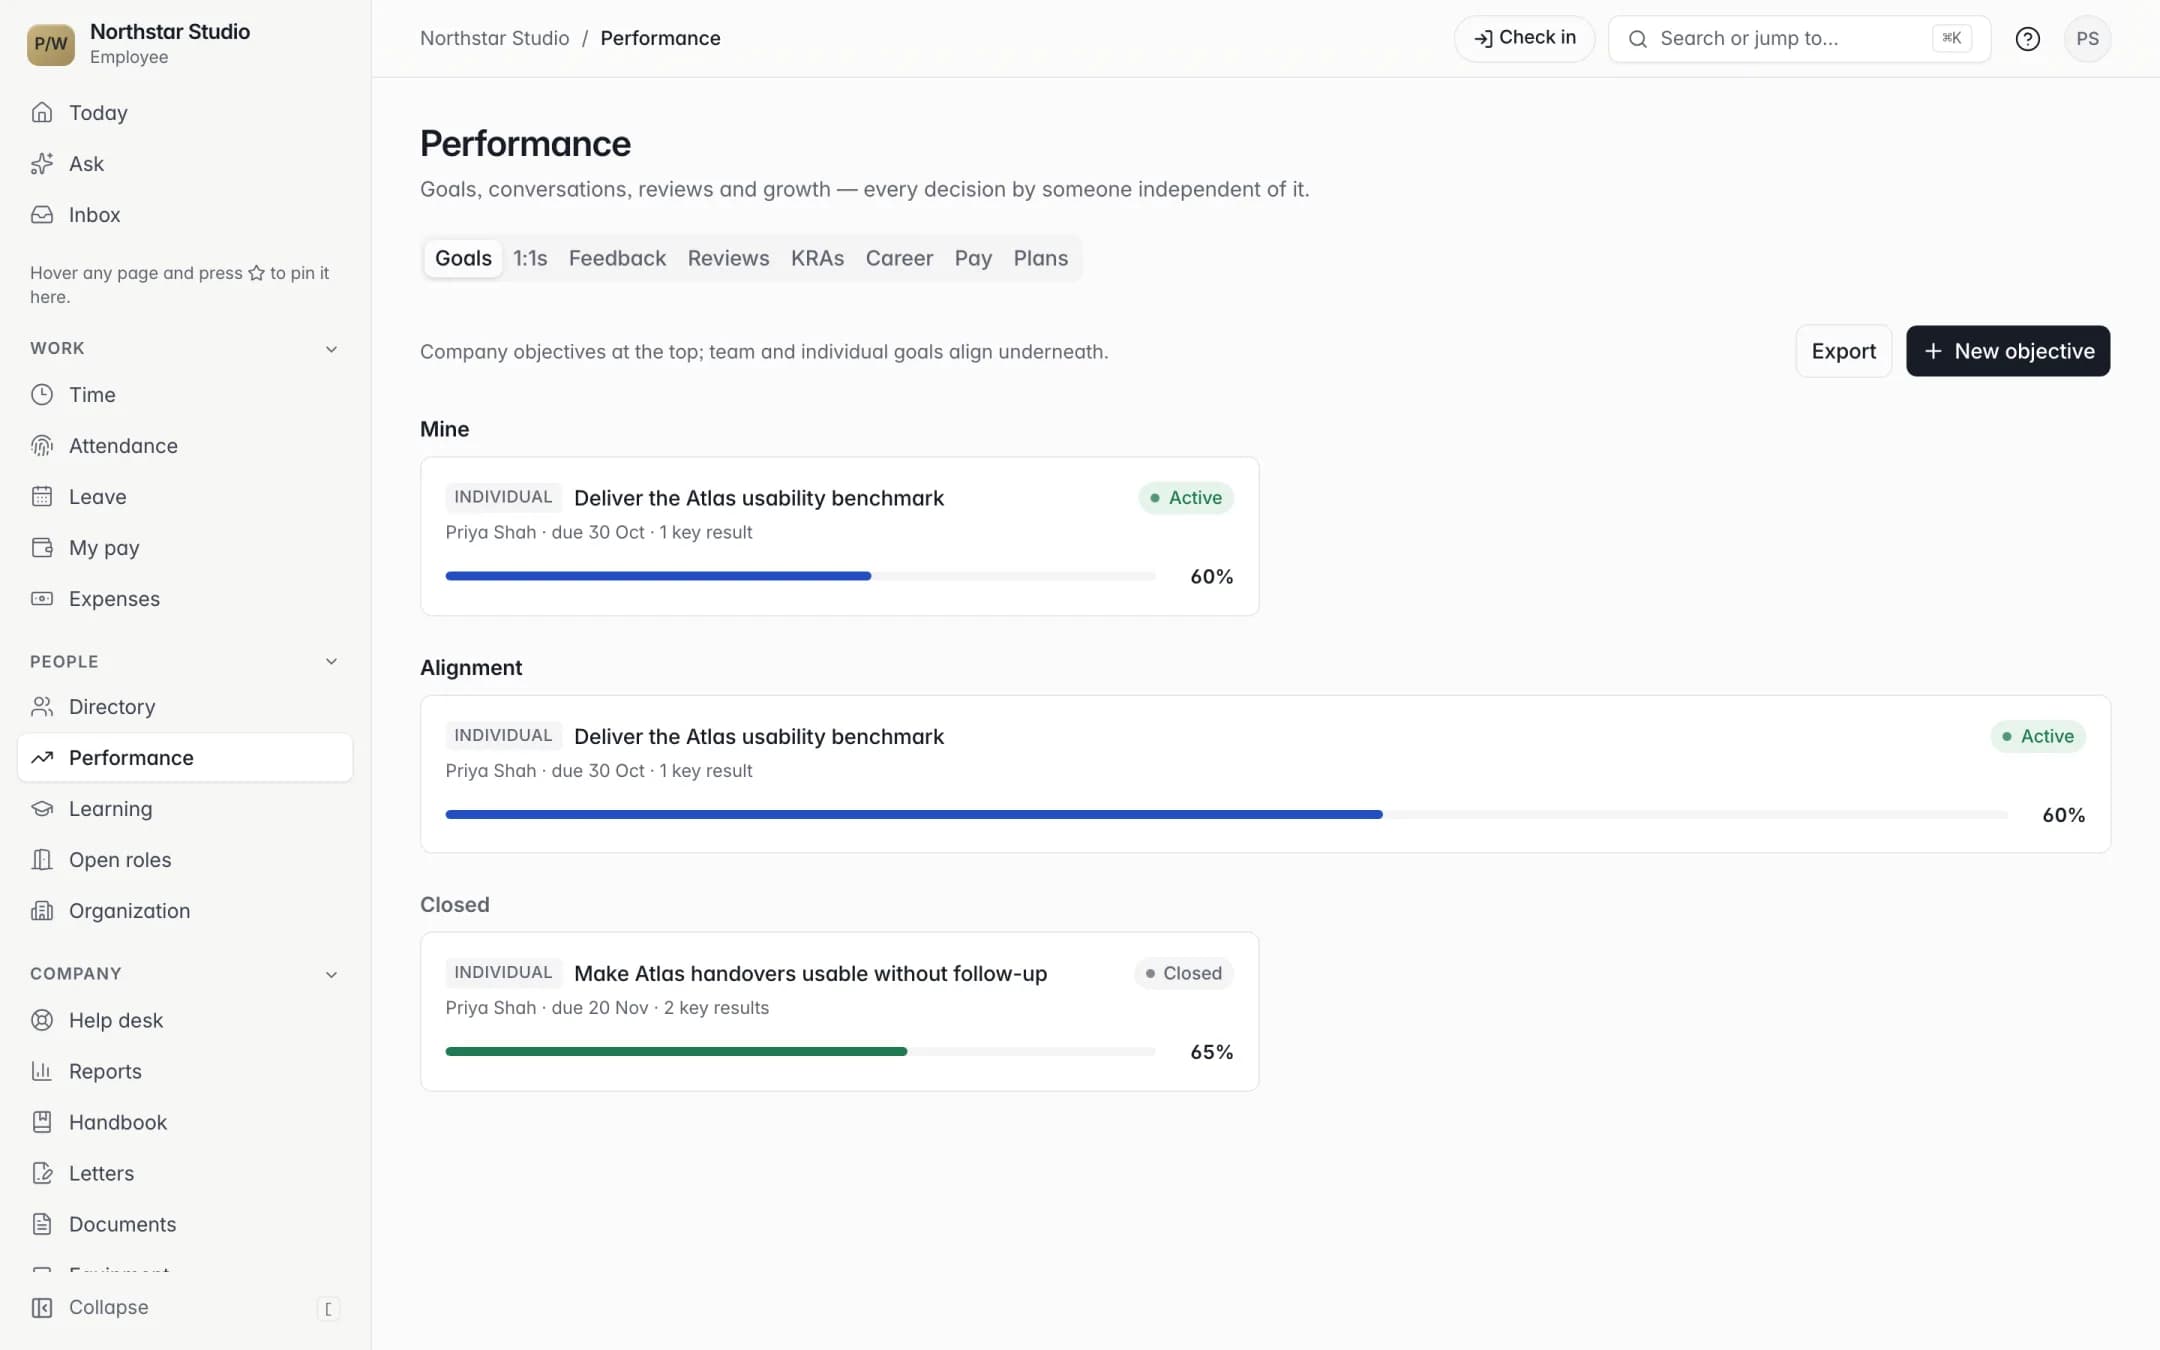Switch to the Feedback tab
The height and width of the screenshot is (1350, 2160).
[x=617, y=258]
